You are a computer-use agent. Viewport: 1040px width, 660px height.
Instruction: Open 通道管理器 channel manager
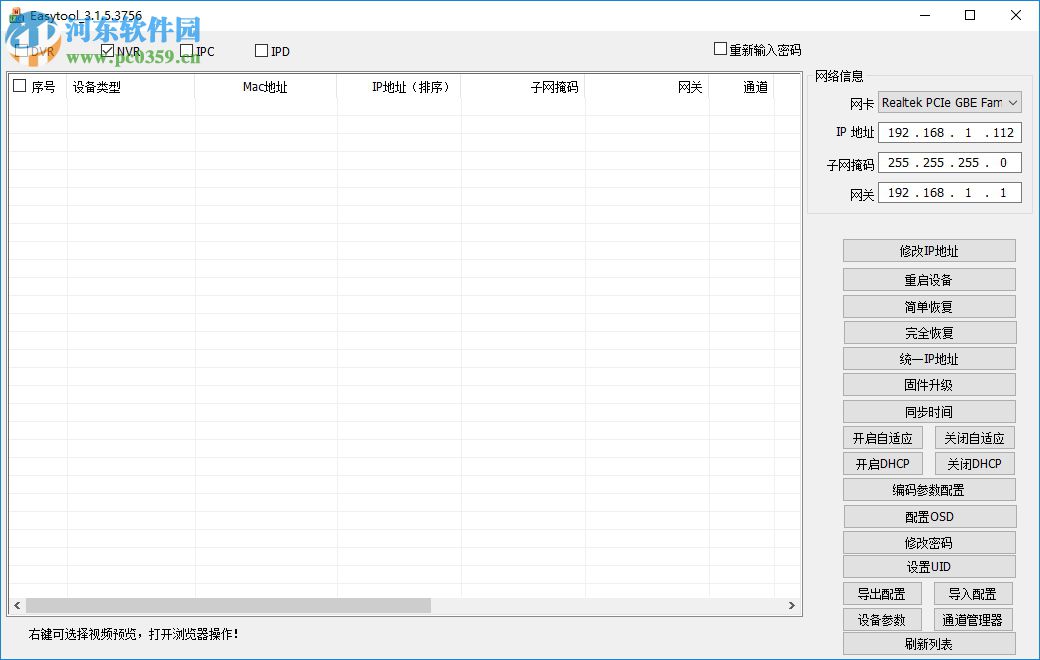(x=974, y=619)
